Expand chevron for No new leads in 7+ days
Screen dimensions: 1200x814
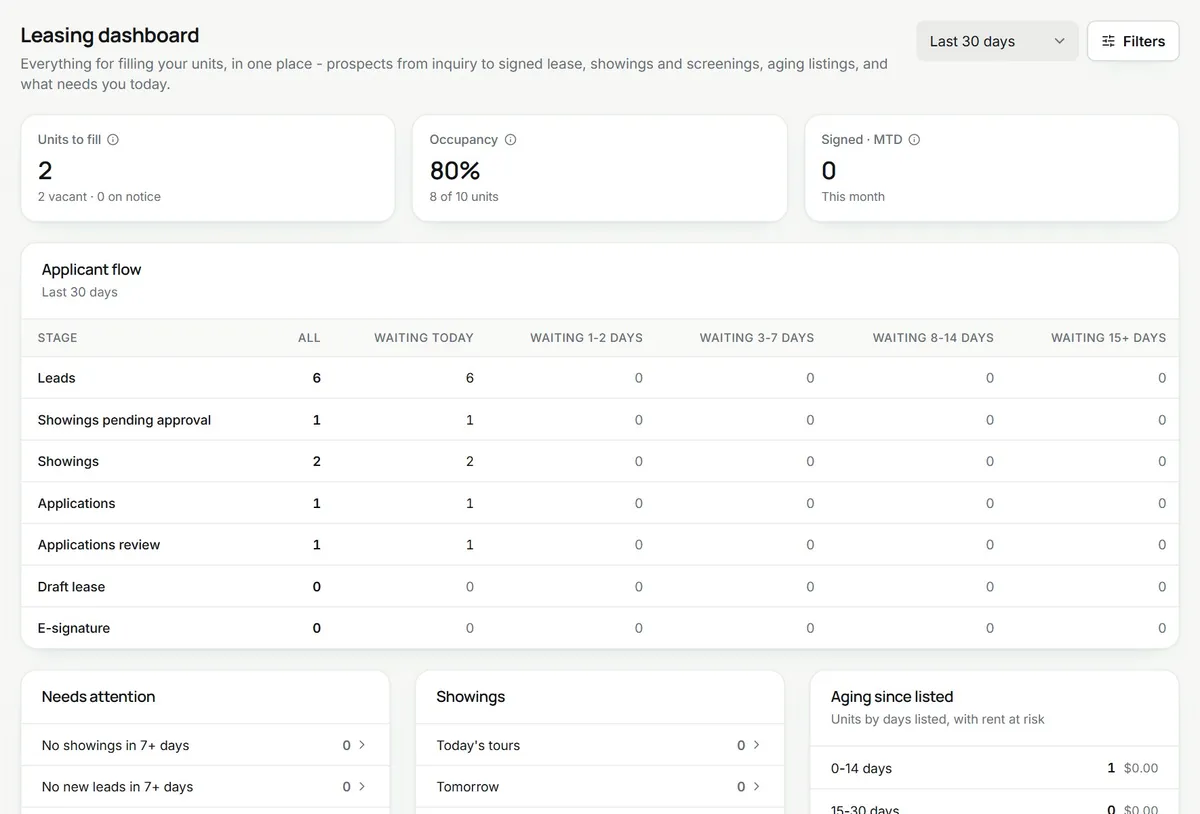(x=362, y=787)
